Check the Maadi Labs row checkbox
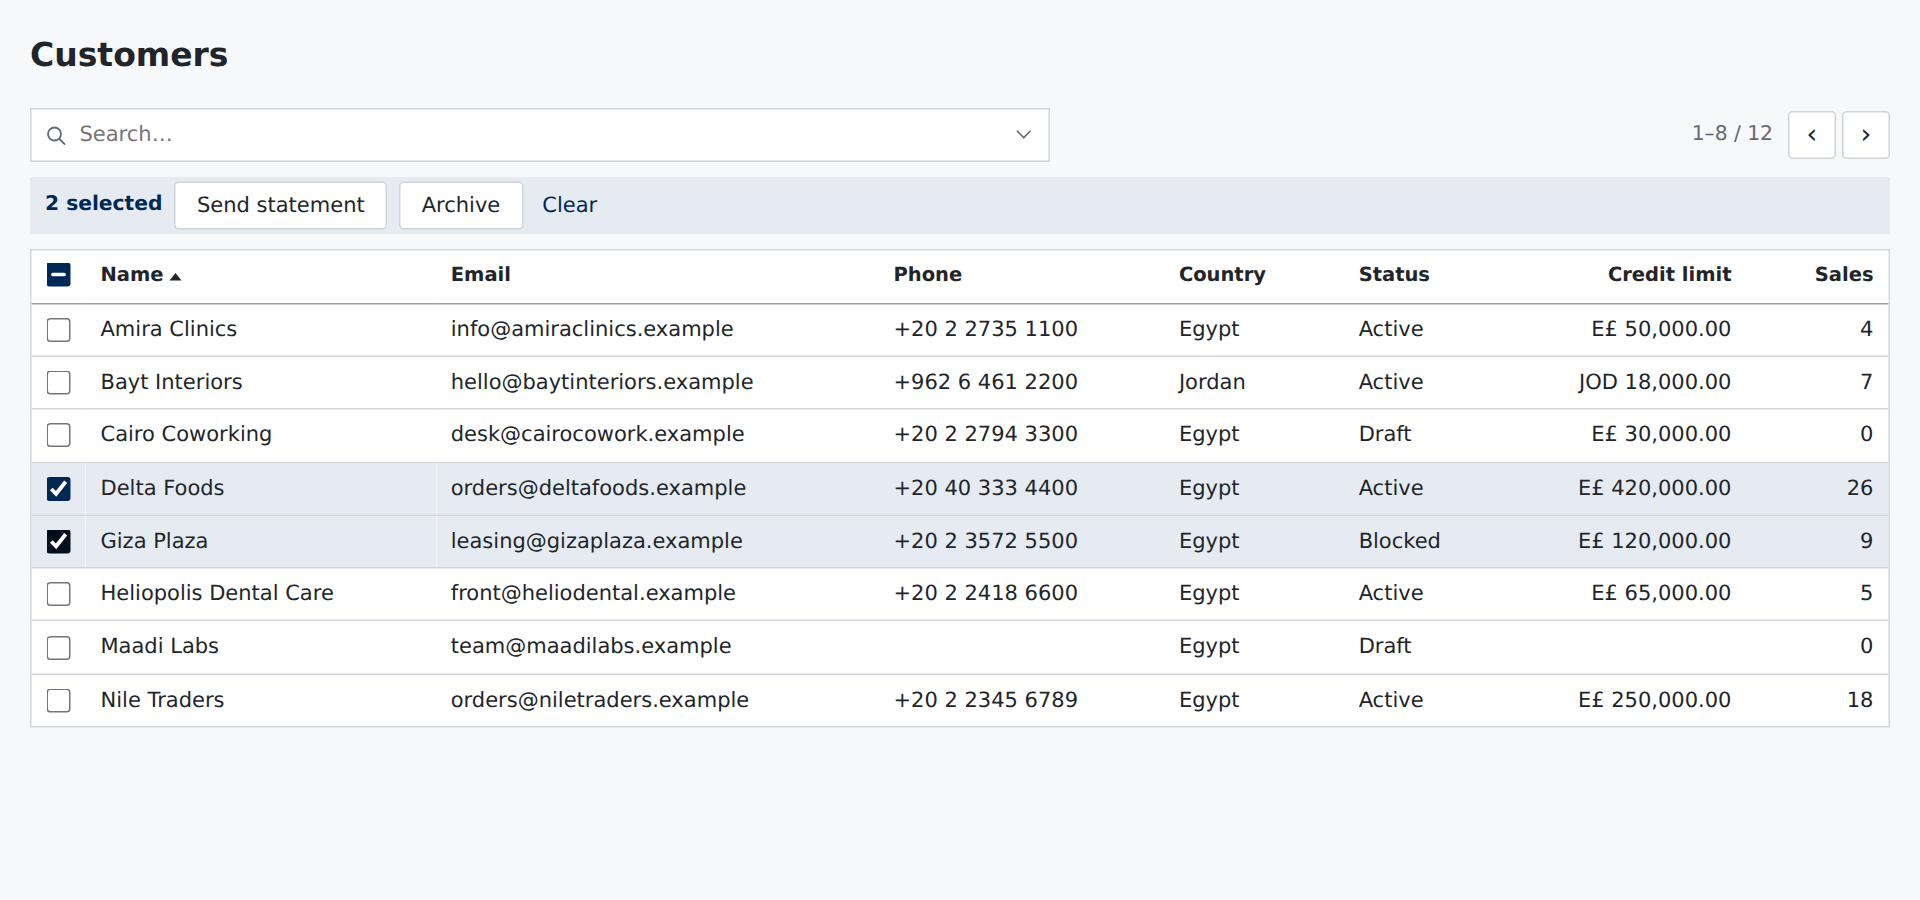This screenshot has width=1920, height=900. tap(59, 648)
